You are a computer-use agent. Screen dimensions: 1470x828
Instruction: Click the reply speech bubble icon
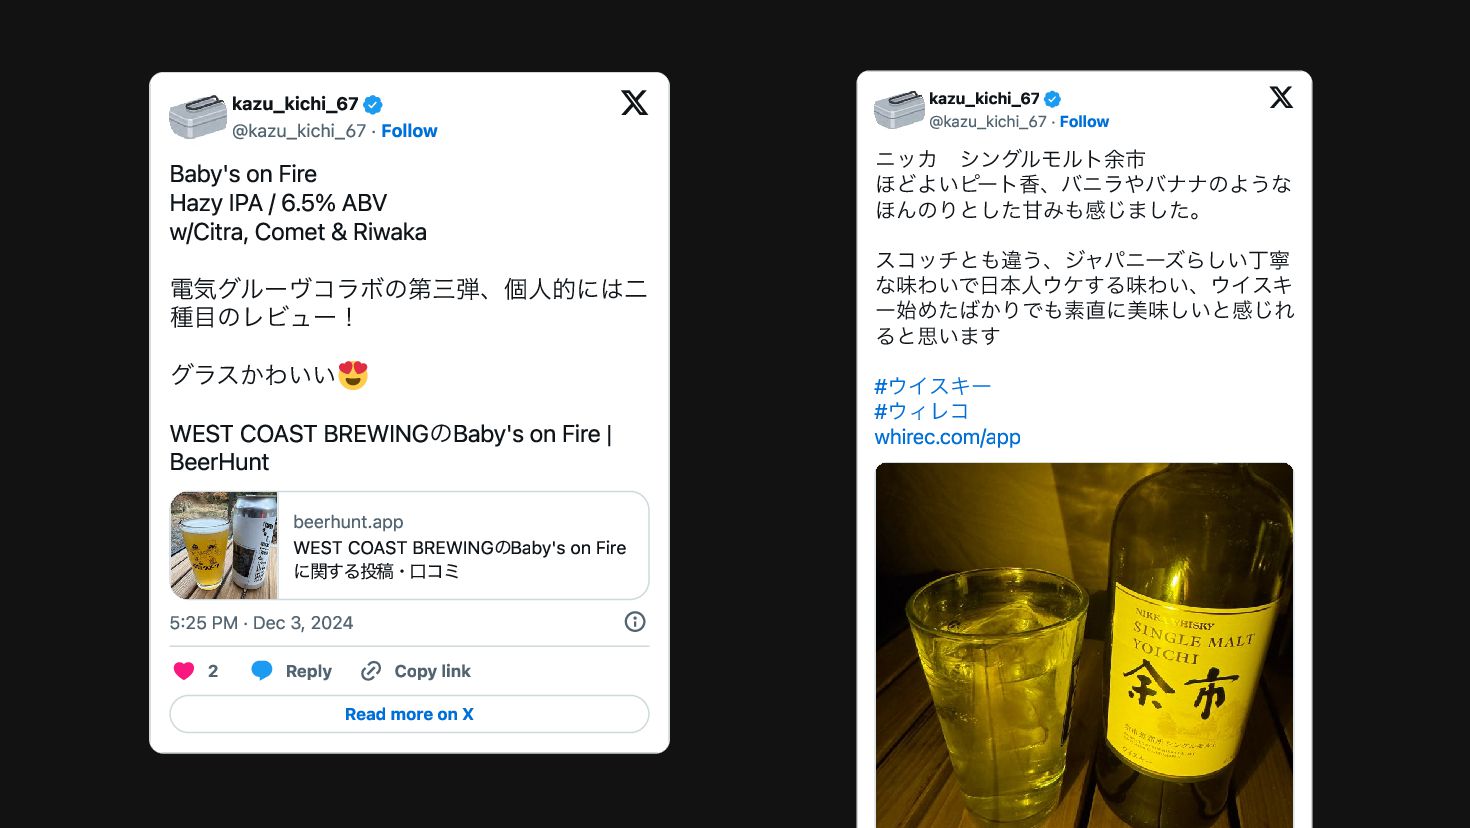point(262,671)
